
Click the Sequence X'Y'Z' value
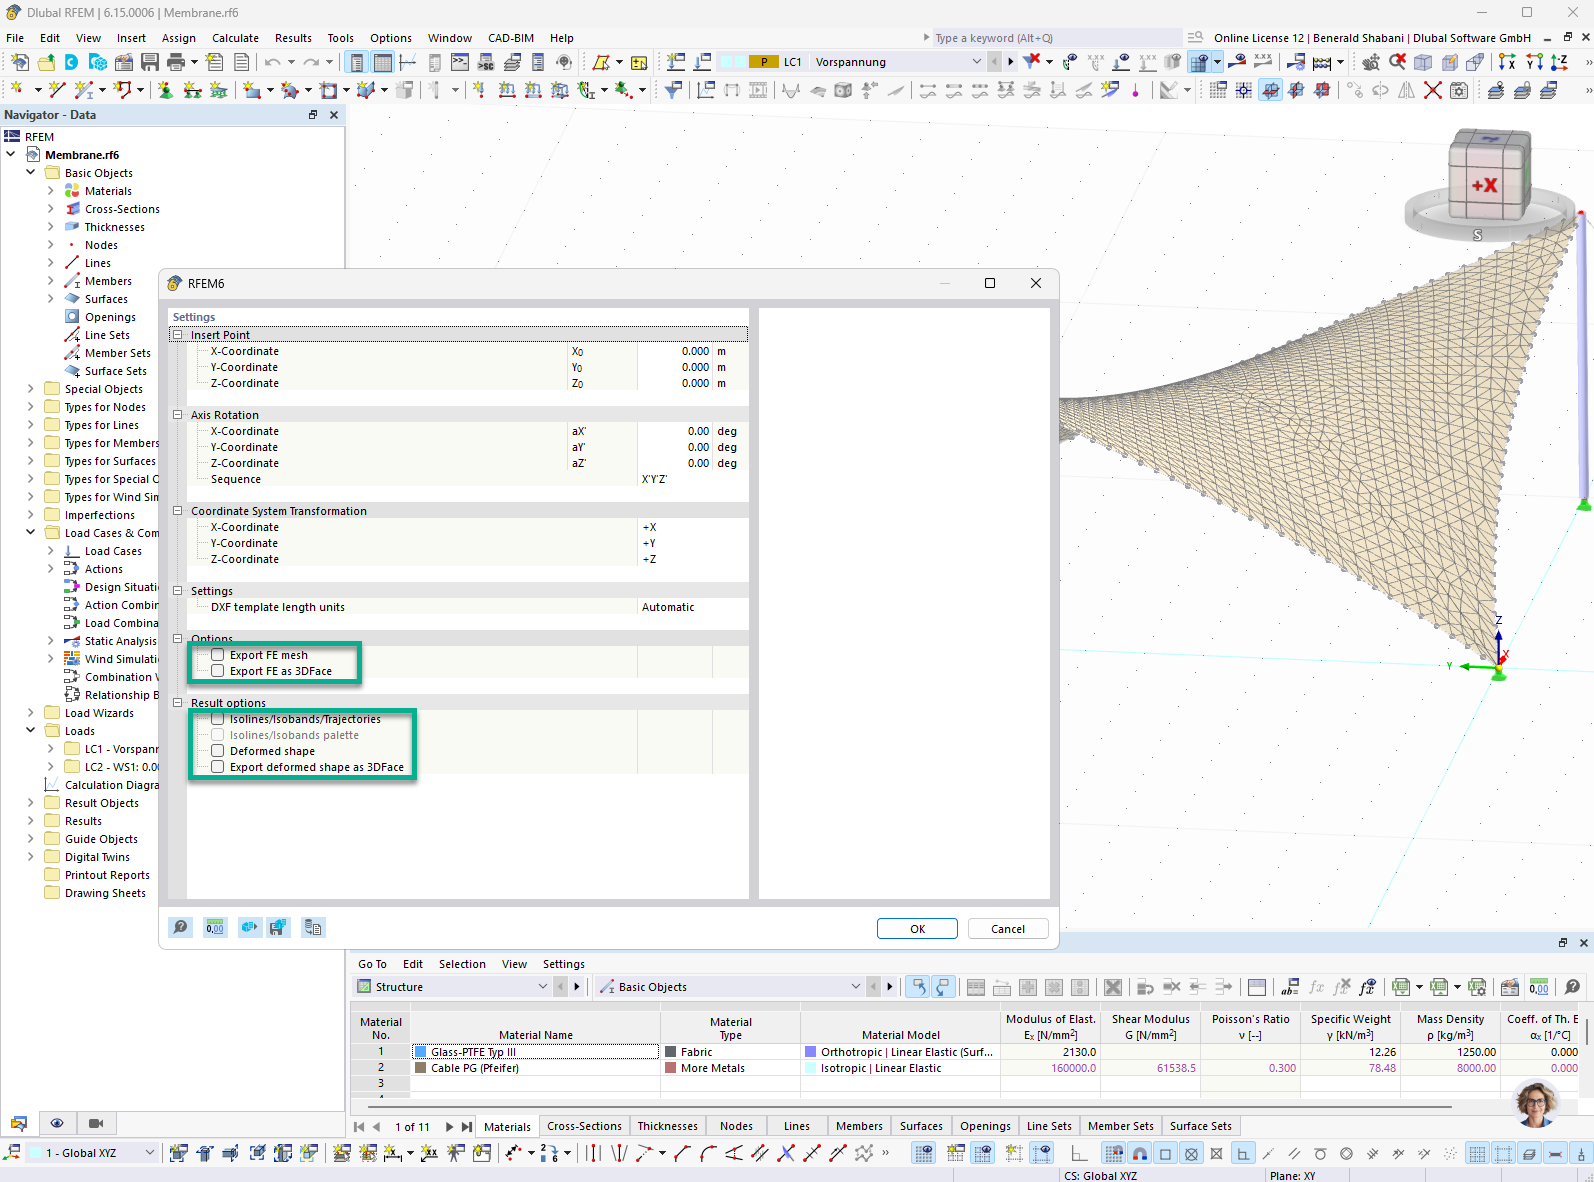point(693,479)
